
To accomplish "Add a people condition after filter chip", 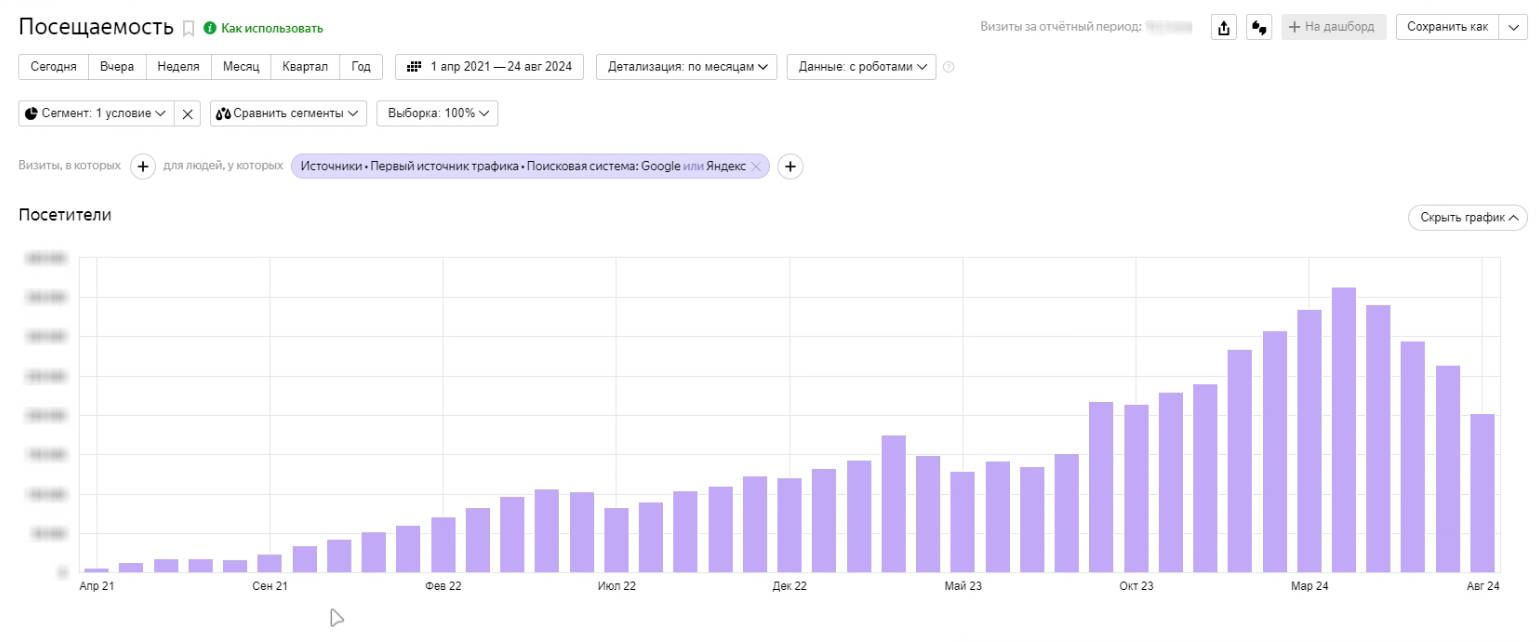I will [790, 166].
